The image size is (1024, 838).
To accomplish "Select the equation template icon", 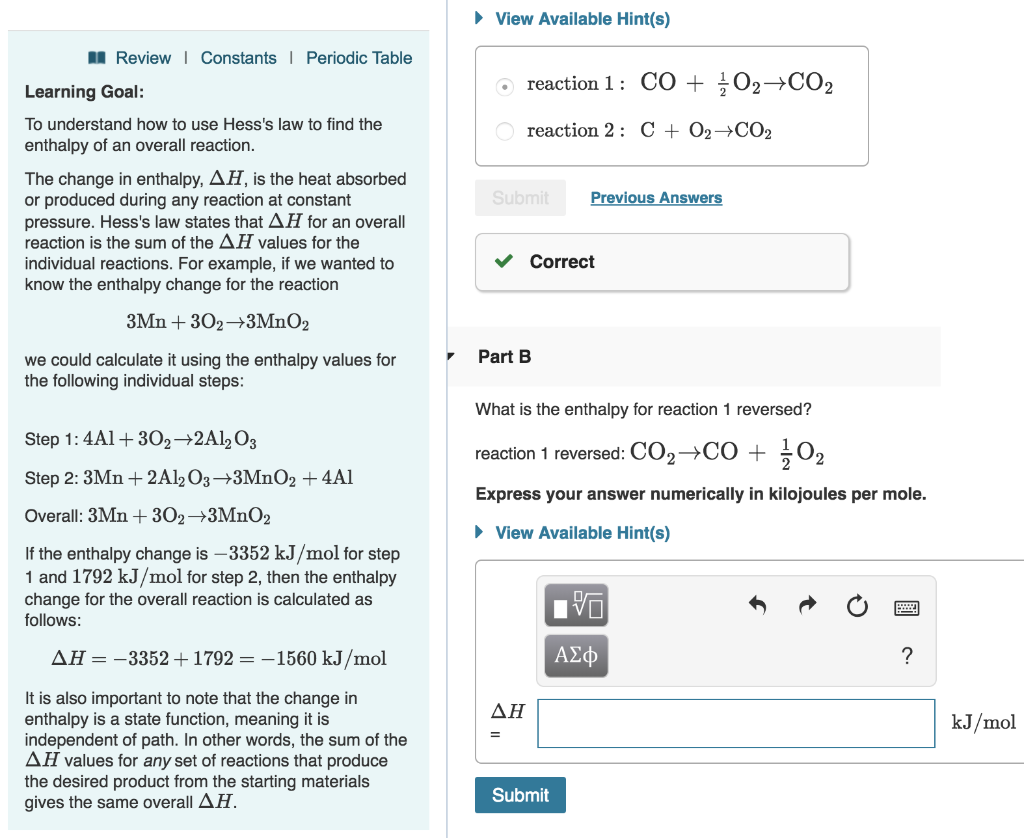I will (576, 605).
